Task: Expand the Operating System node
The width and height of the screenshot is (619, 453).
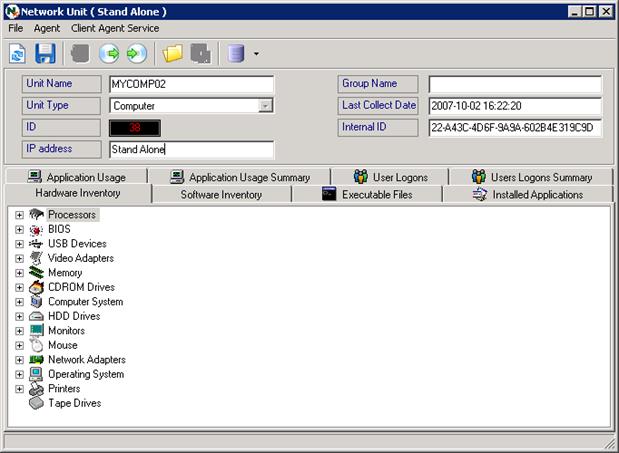Action: click(19, 375)
